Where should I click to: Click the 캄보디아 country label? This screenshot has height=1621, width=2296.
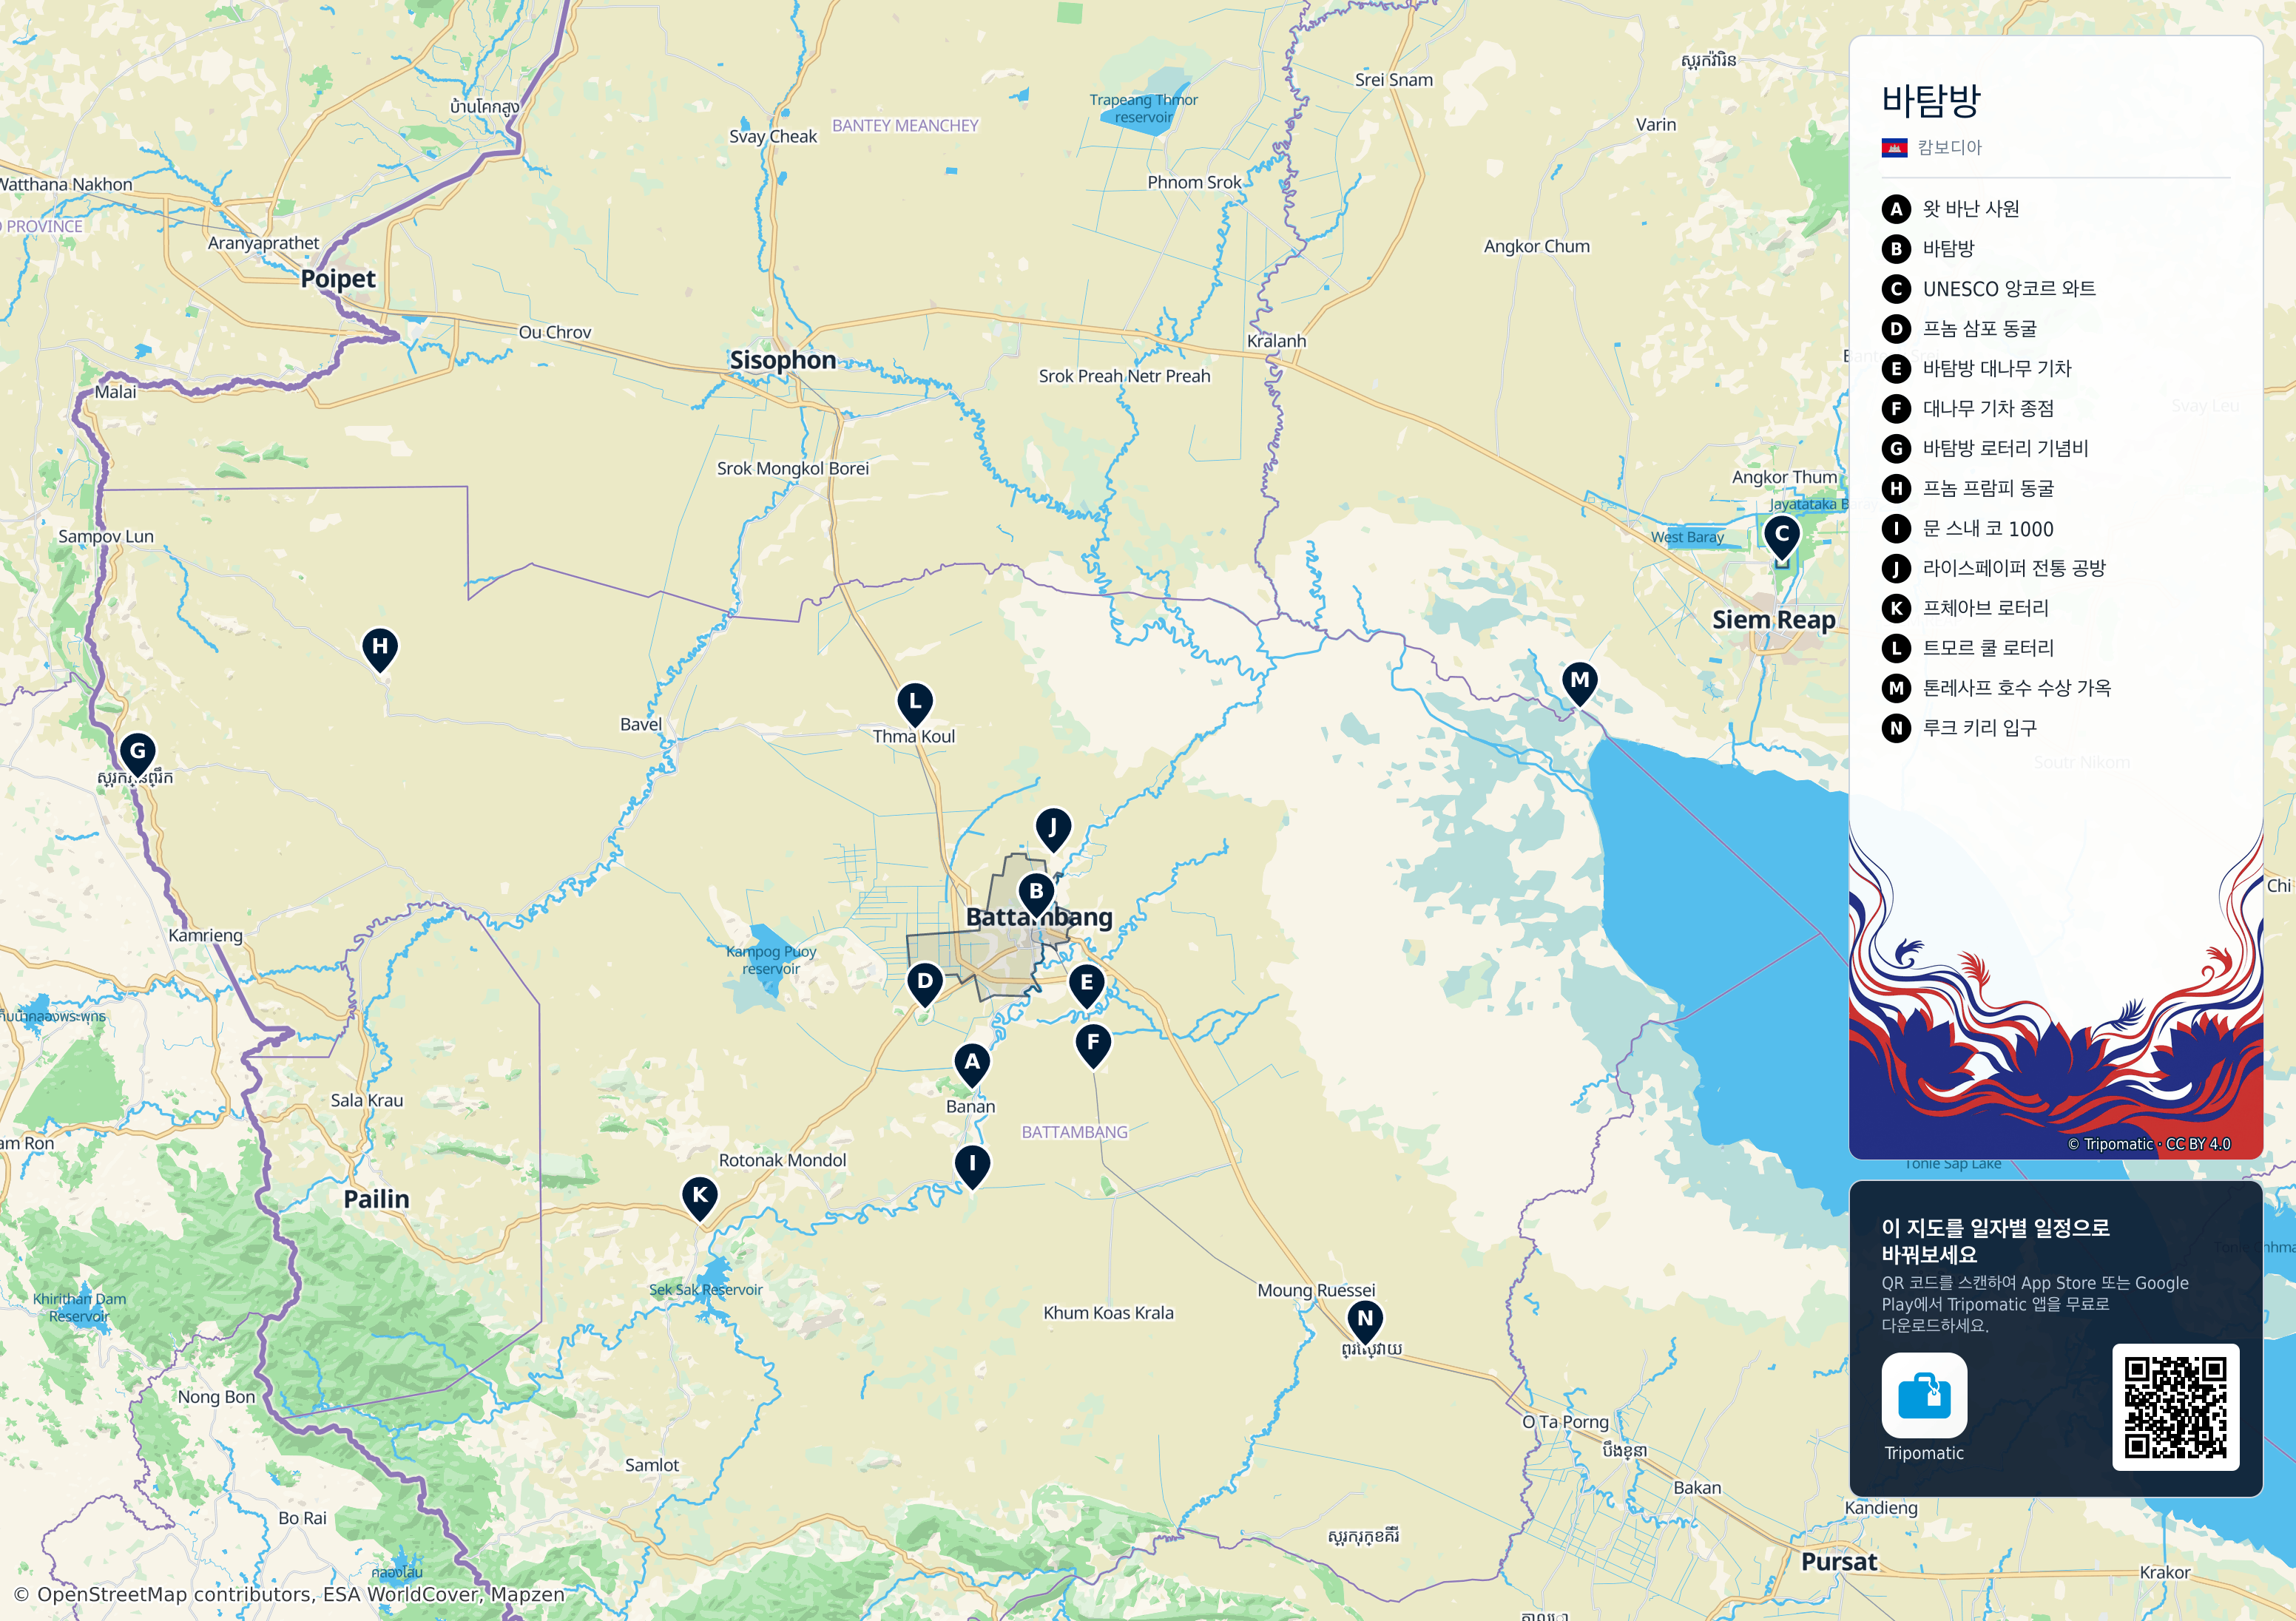coord(1950,148)
